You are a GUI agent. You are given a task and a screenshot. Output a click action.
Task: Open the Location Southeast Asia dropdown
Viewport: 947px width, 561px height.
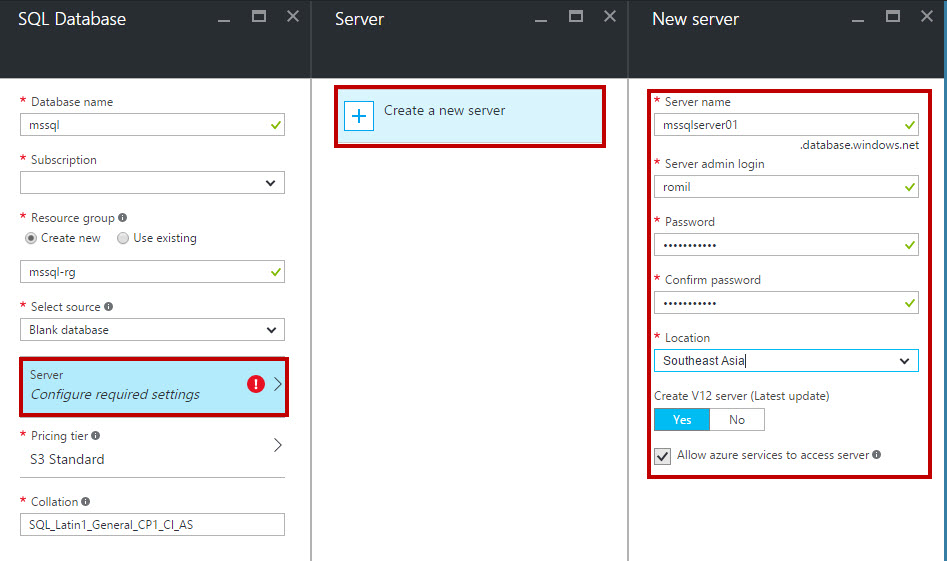pos(786,361)
